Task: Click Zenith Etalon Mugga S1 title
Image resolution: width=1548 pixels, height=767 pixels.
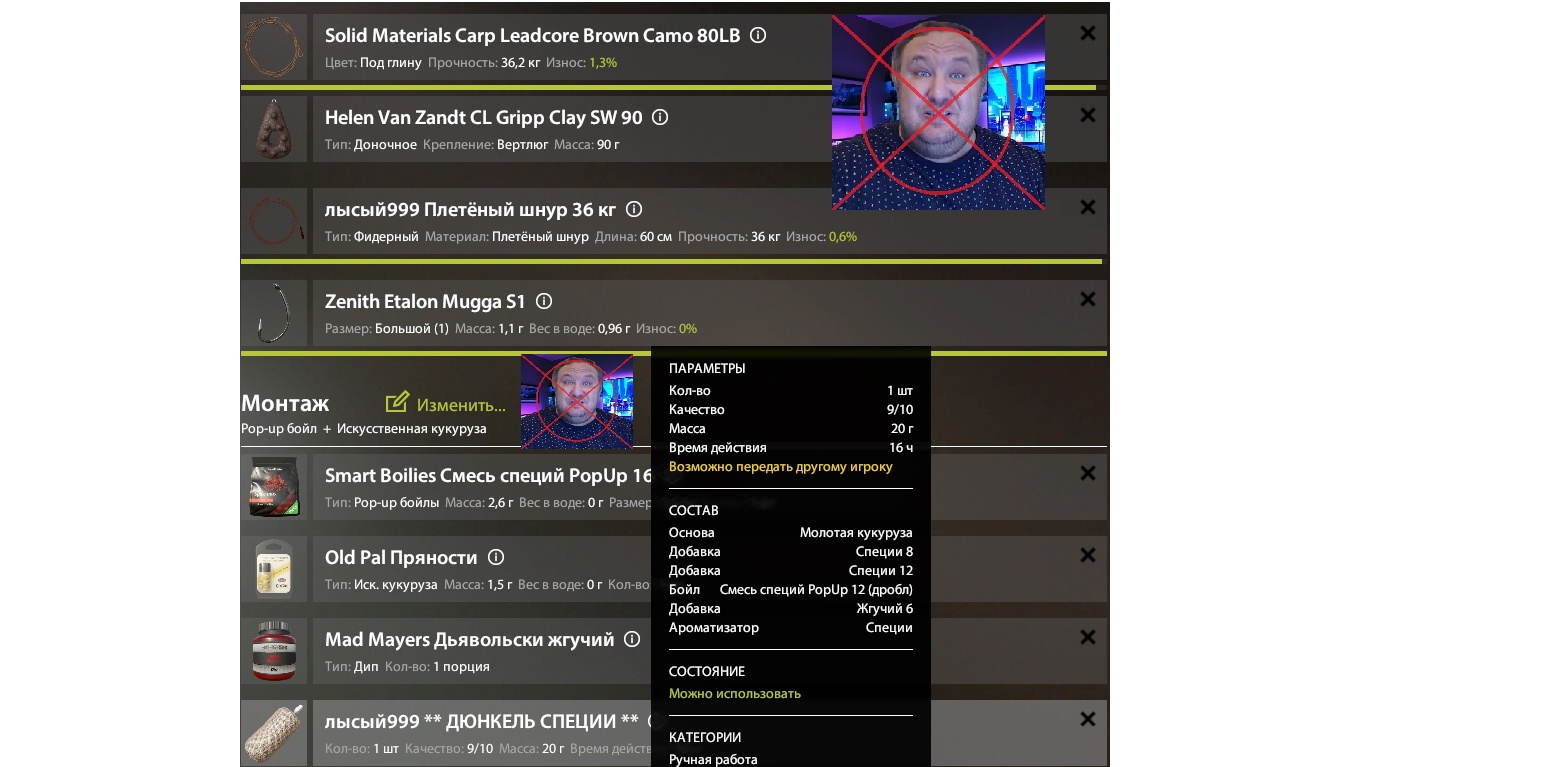Action: (x=425, y=301)
